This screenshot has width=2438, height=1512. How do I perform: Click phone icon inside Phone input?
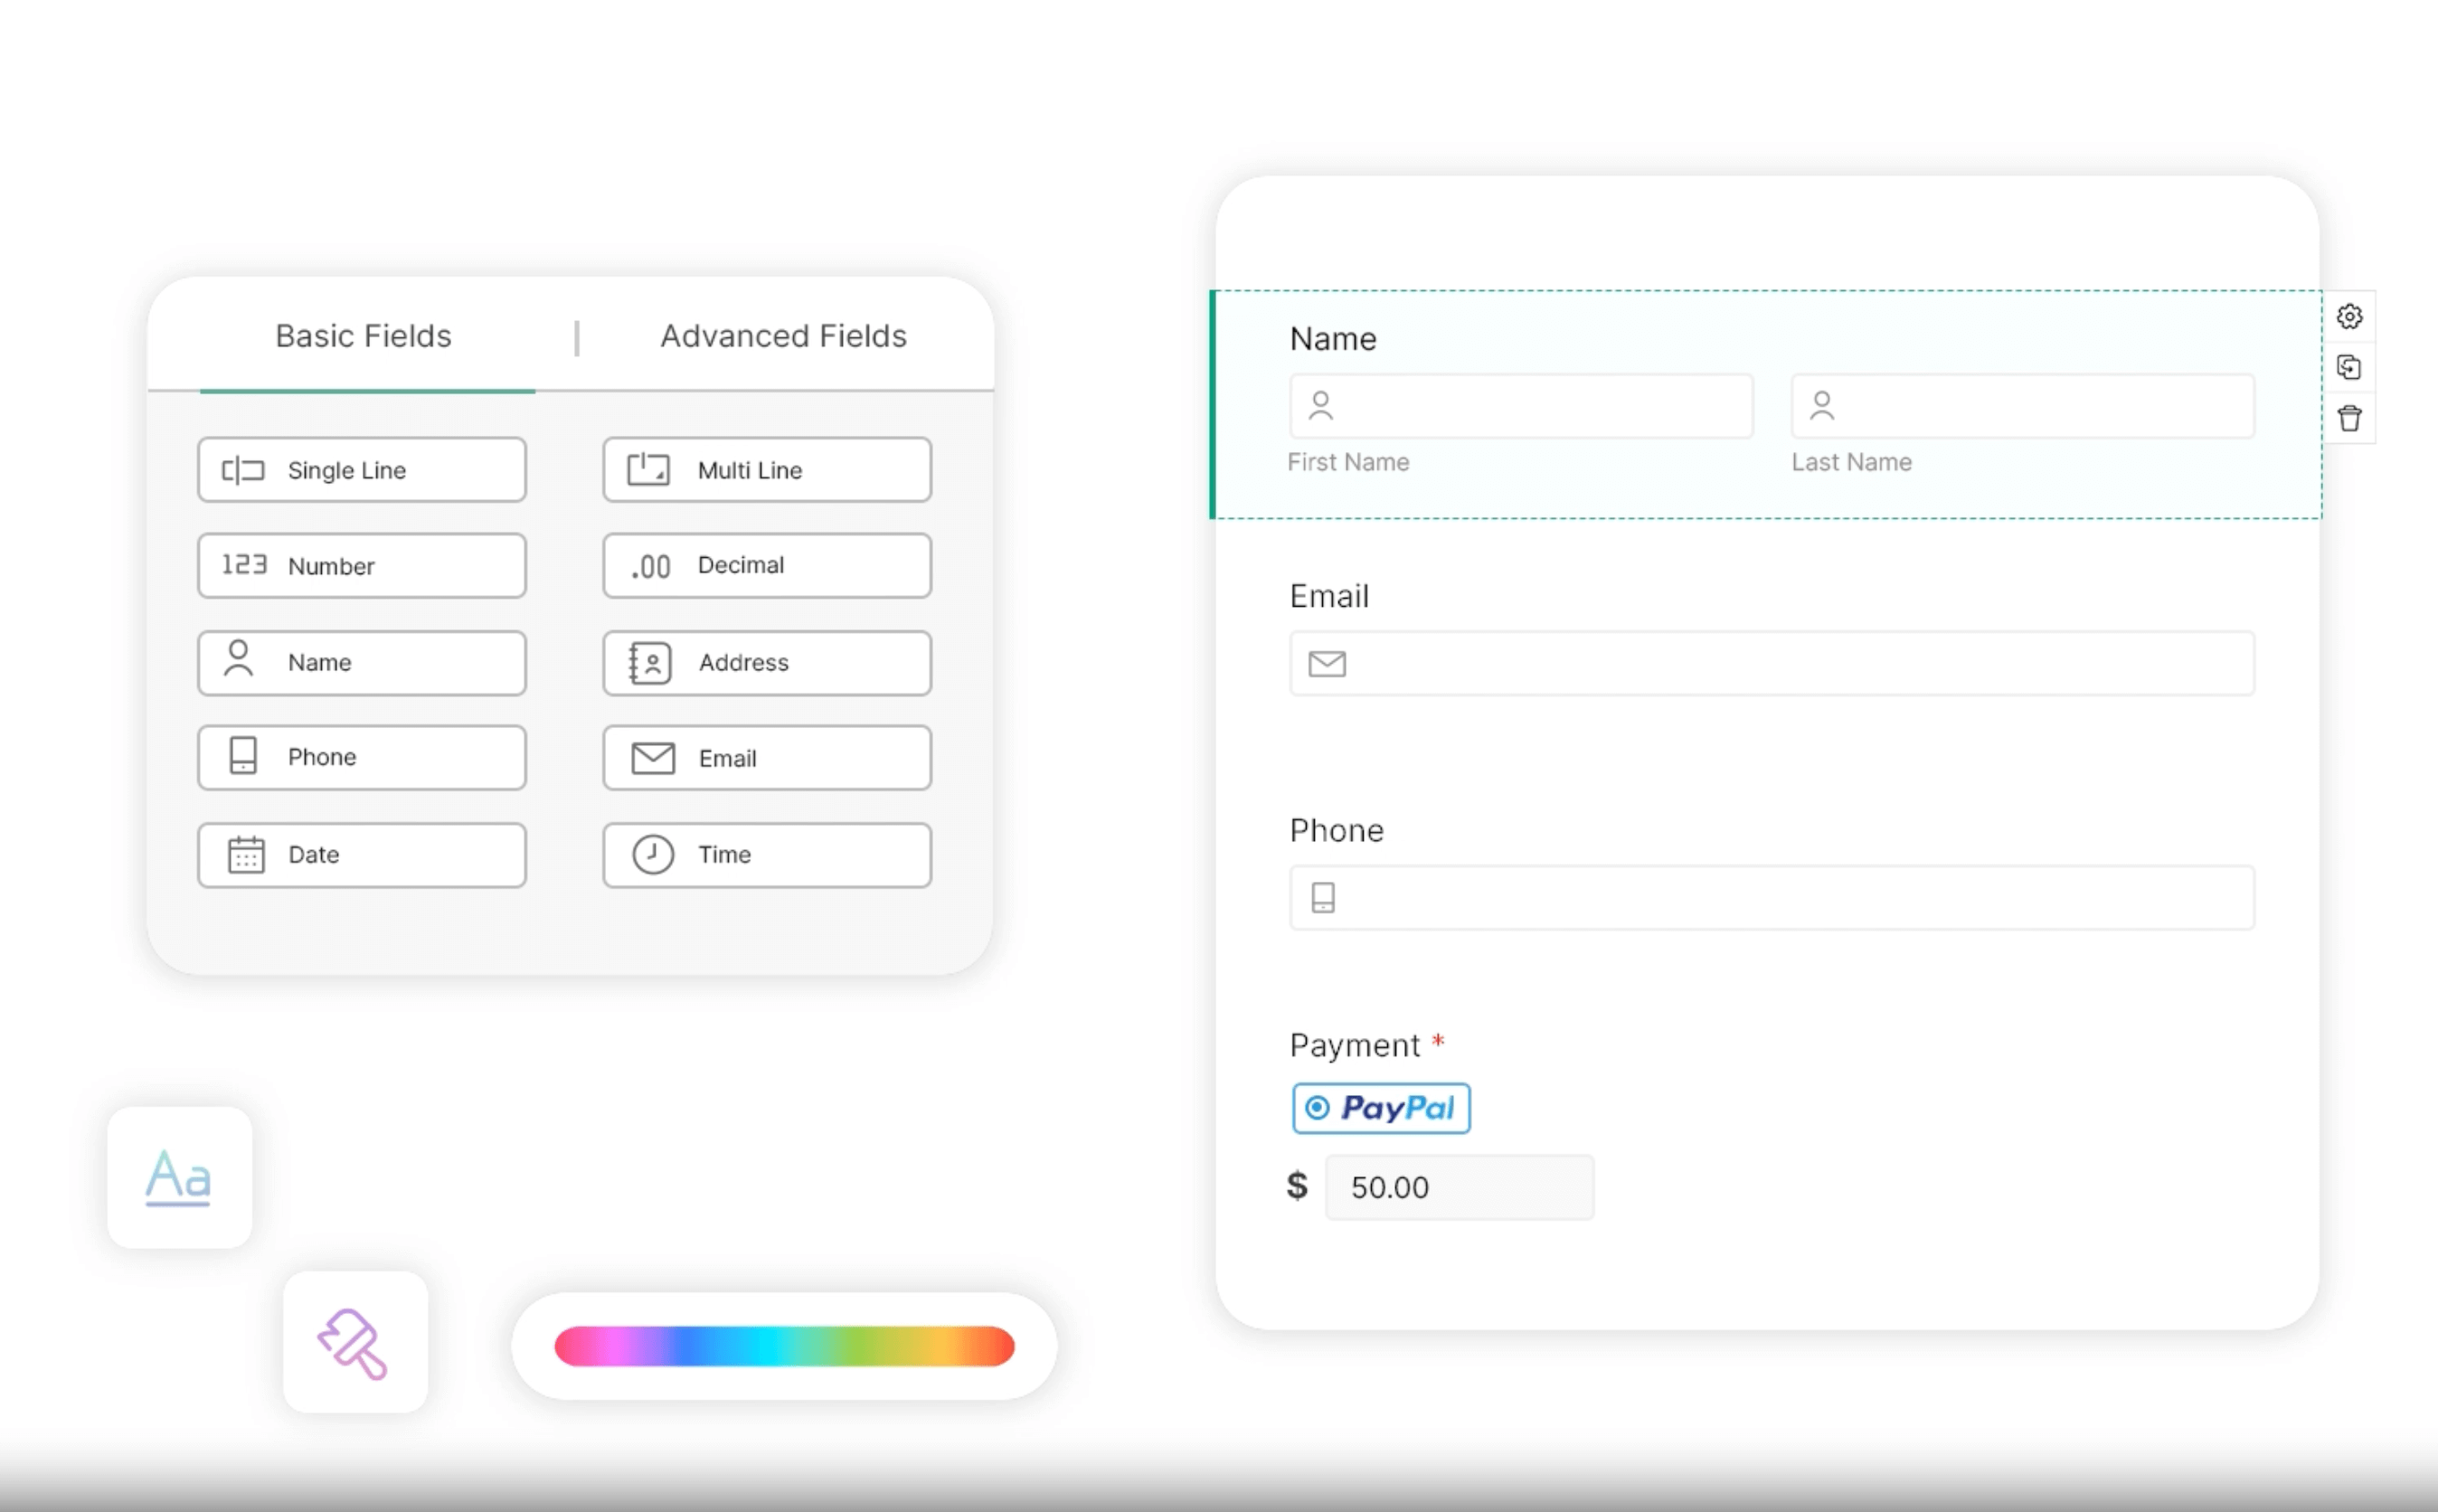point(1323,898)
